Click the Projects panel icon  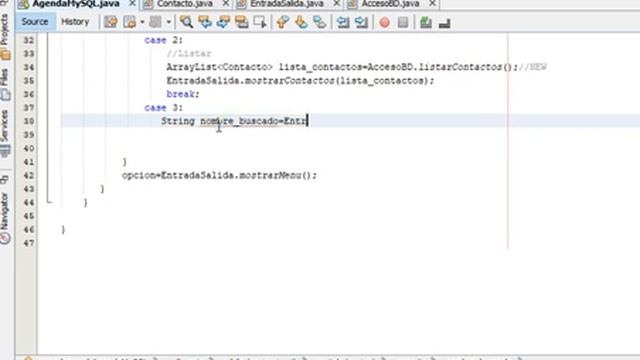(5, 54)
